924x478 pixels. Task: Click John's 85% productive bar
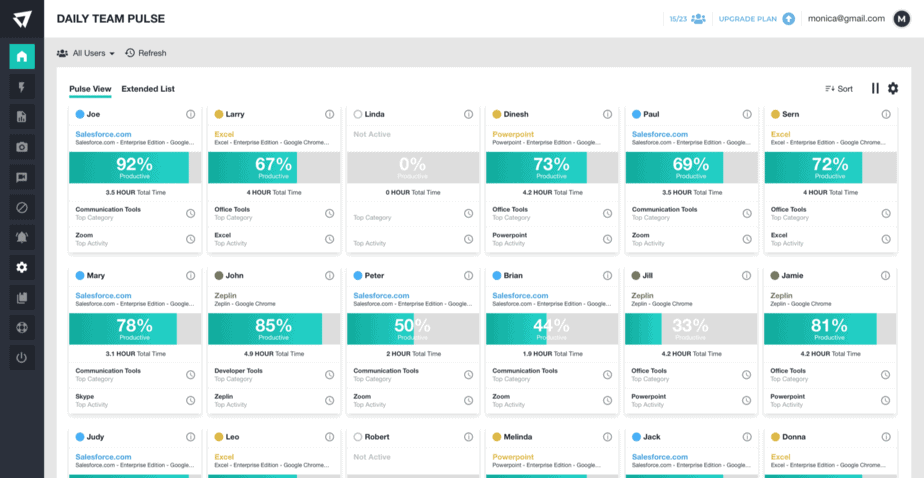274,329
